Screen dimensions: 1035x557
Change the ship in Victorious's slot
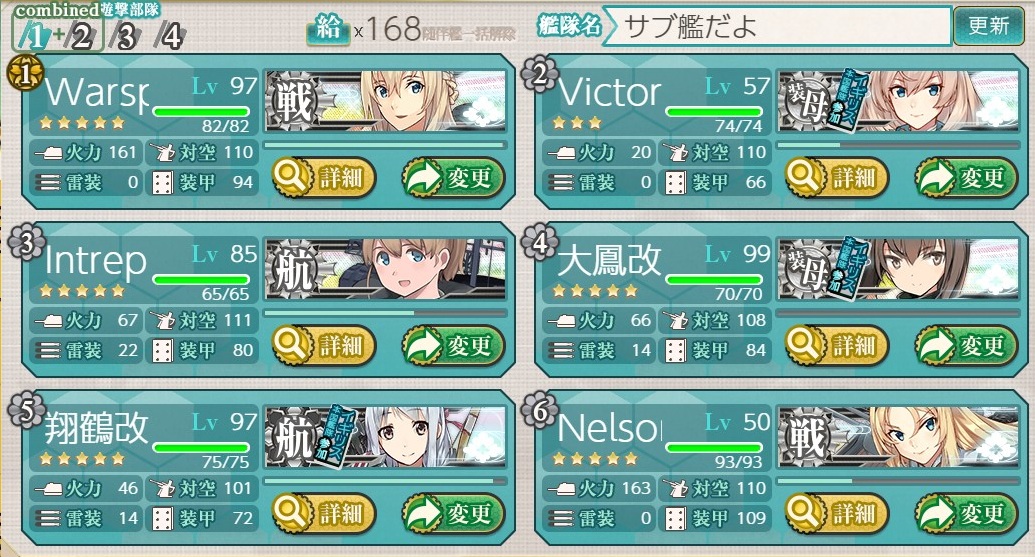[x=966, y=177]
